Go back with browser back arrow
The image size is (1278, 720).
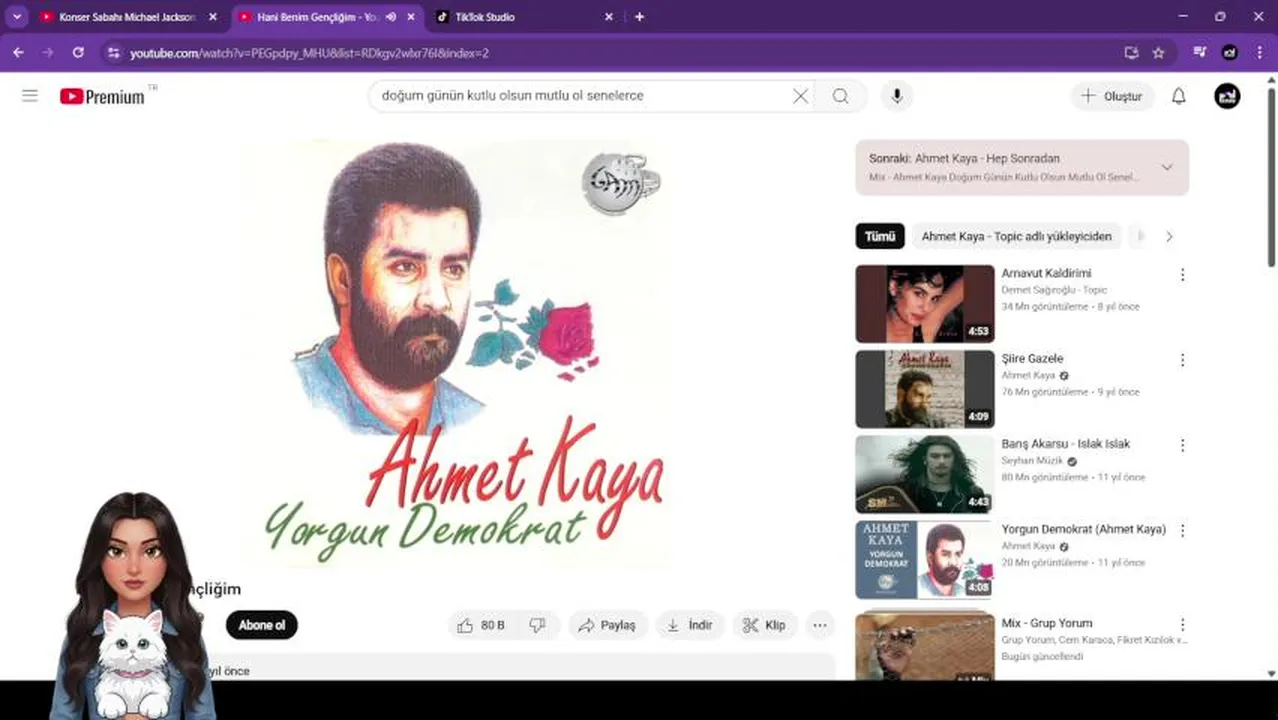pyautogui.click(x=18, y=52)
